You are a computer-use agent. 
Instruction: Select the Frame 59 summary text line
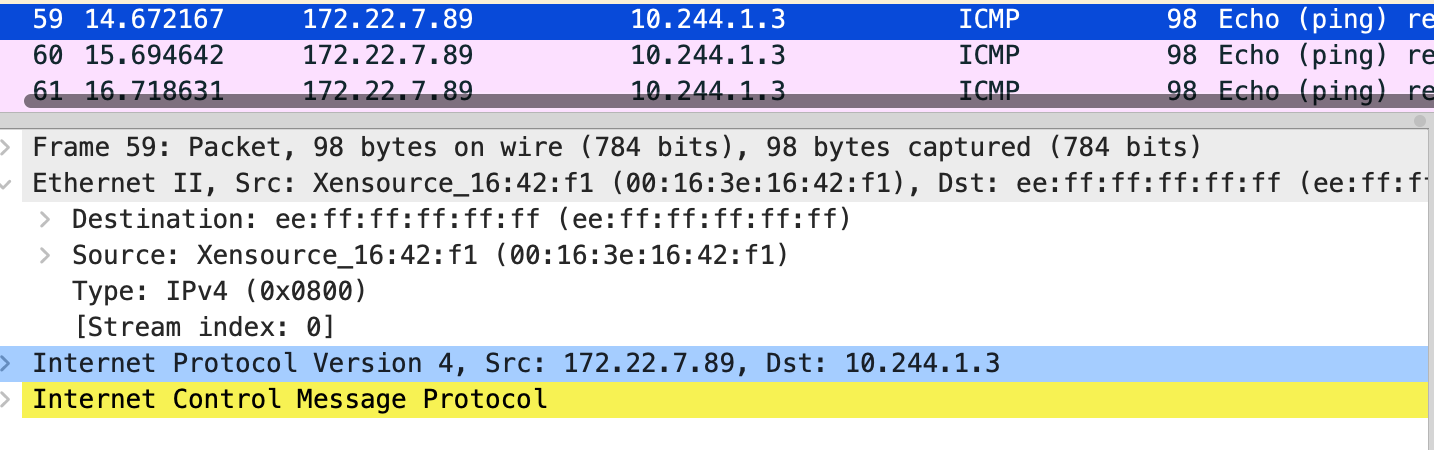coord(616,148)
